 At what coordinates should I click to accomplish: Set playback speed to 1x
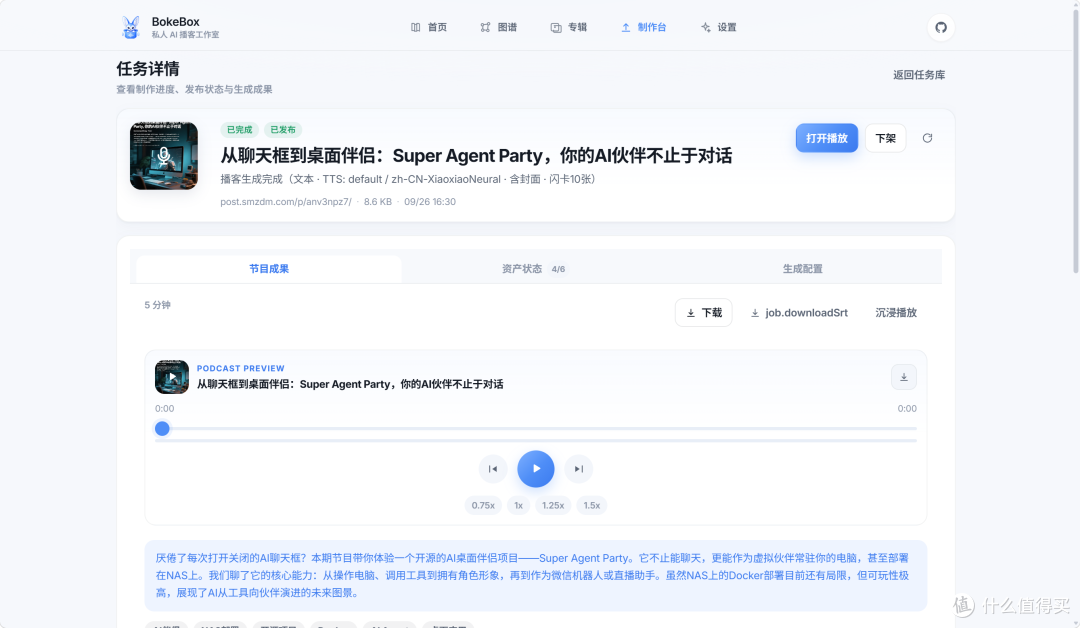tap(519, 505)
